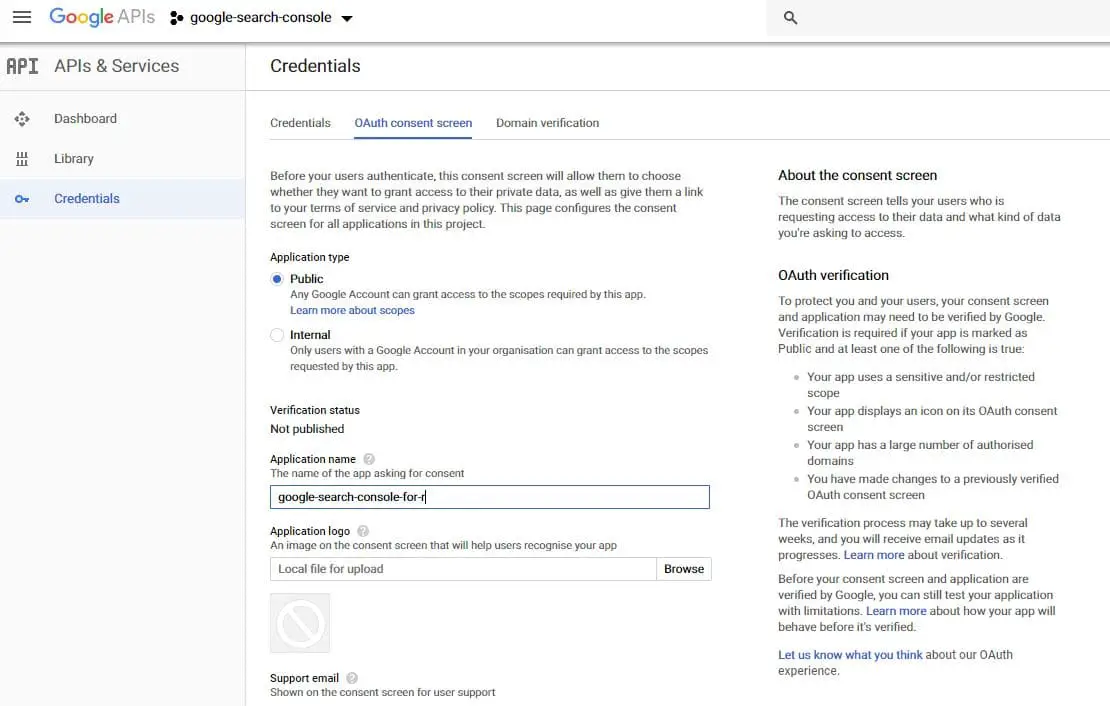Click into the Application name field
This screenshot has width=1110, height=706.
(x=489, y=497)
